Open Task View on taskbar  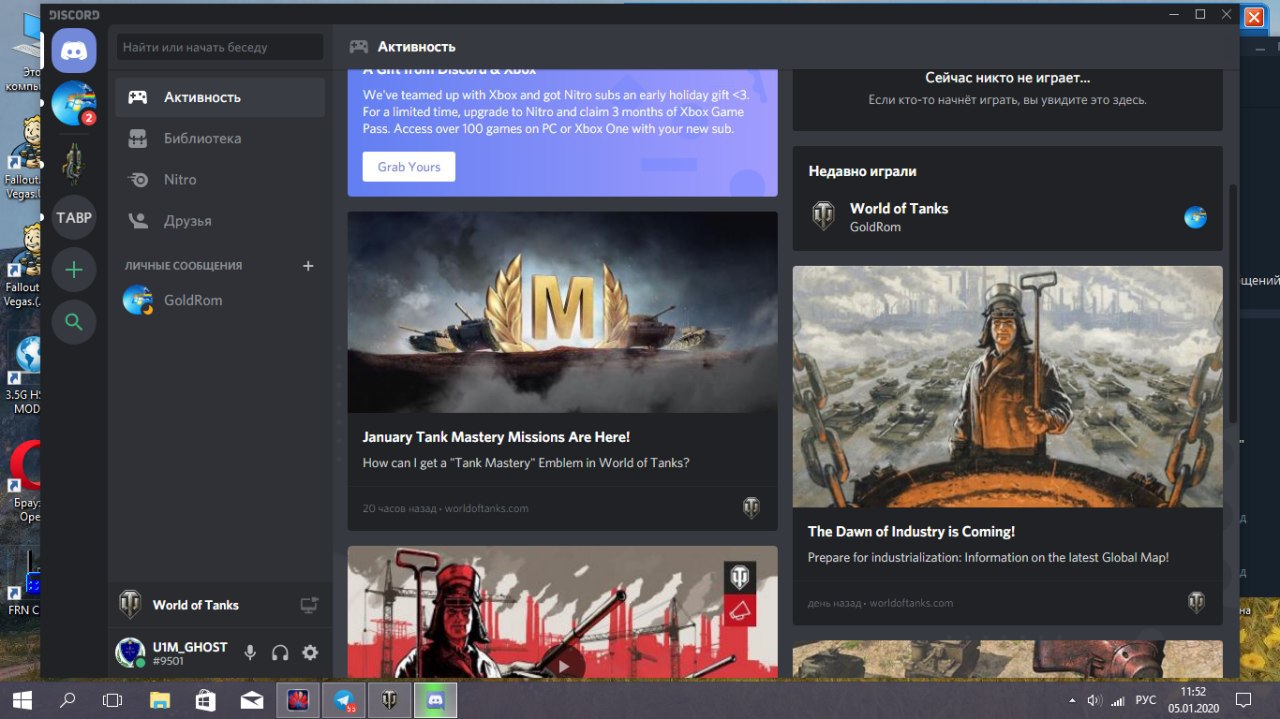coord(113,700)
